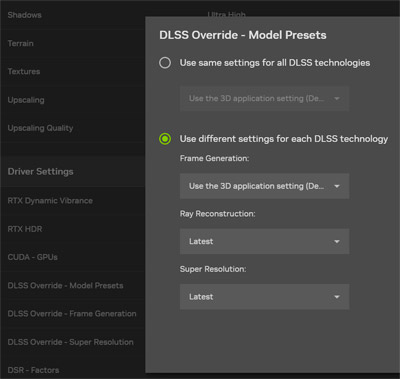Click the Upscaling setting row

tap(73, 100)
